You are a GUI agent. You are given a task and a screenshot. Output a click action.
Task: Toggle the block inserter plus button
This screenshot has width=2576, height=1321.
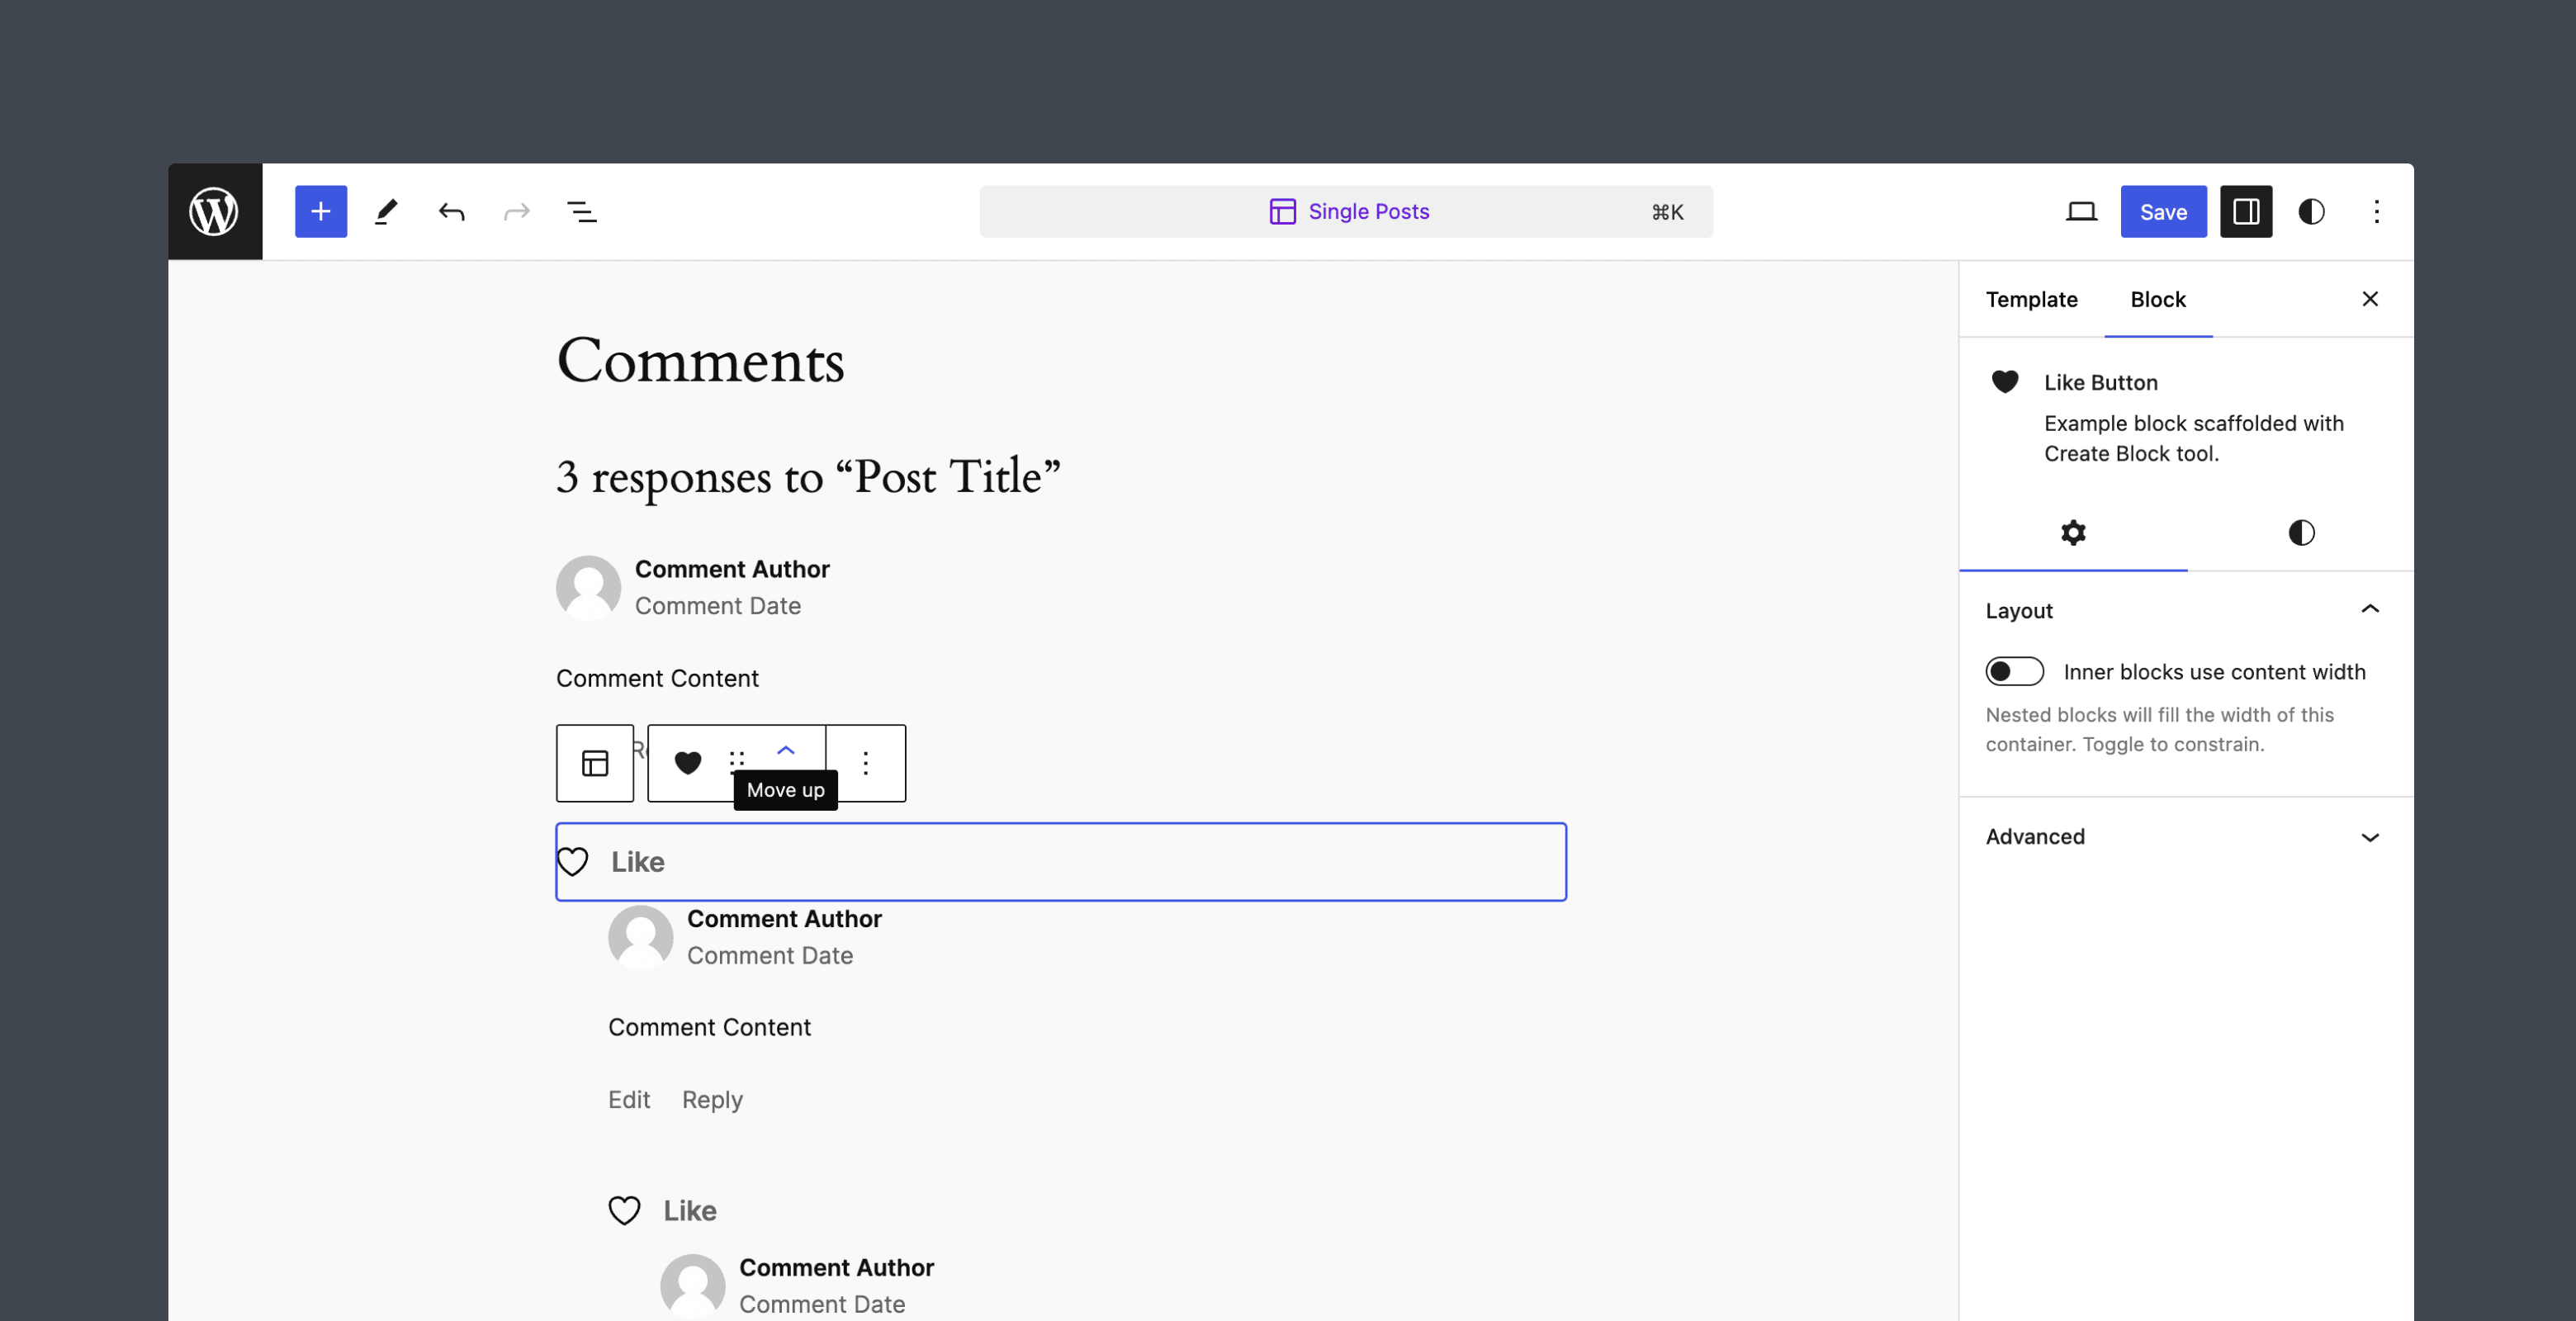tap(321, 211)
